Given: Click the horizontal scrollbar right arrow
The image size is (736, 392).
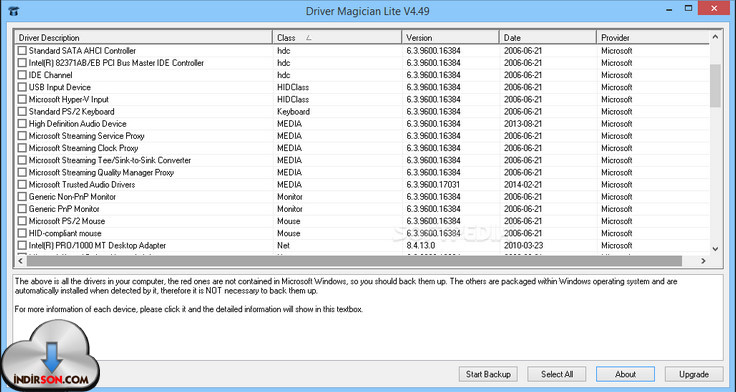Looking at the screenshot, I should [703, 261].
